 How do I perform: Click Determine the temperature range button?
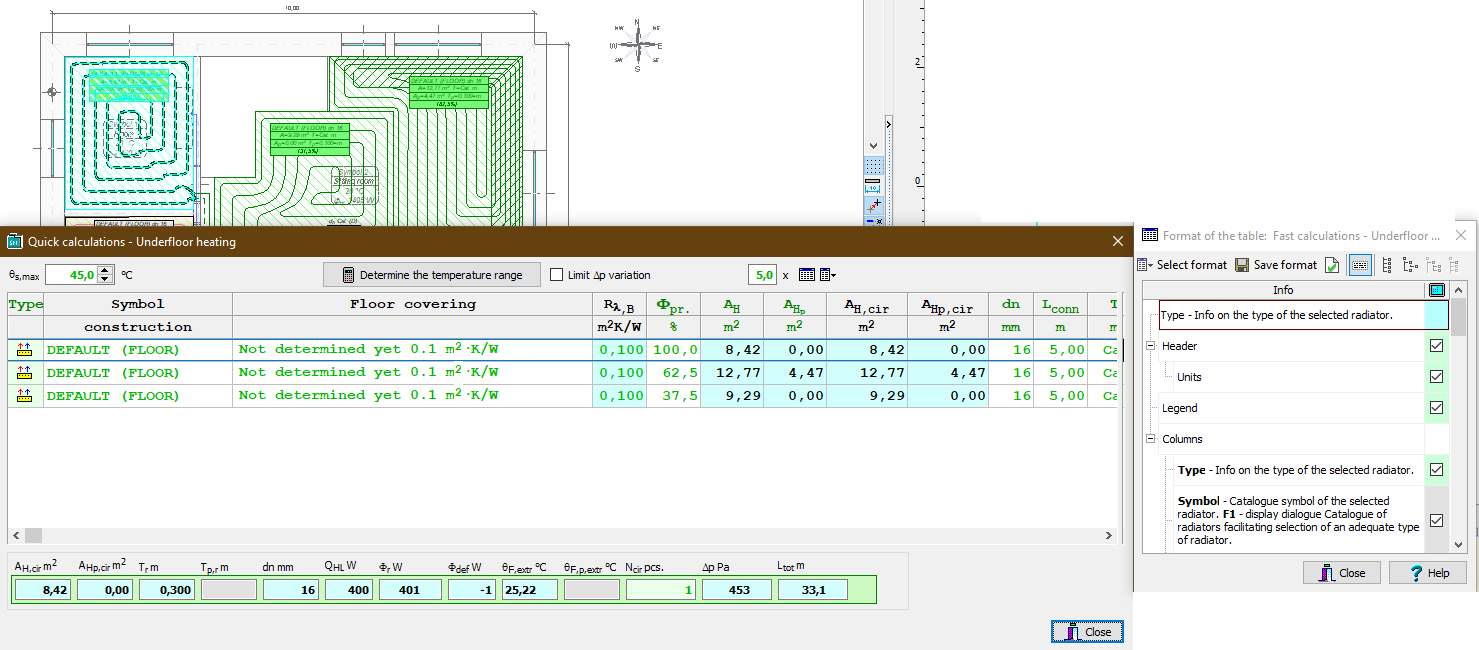(431, 275)
